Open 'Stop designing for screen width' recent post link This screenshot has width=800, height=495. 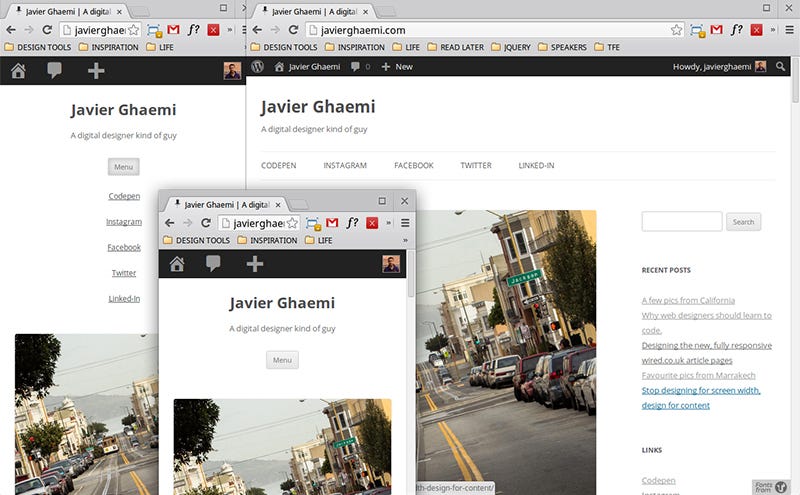[701, 398]
